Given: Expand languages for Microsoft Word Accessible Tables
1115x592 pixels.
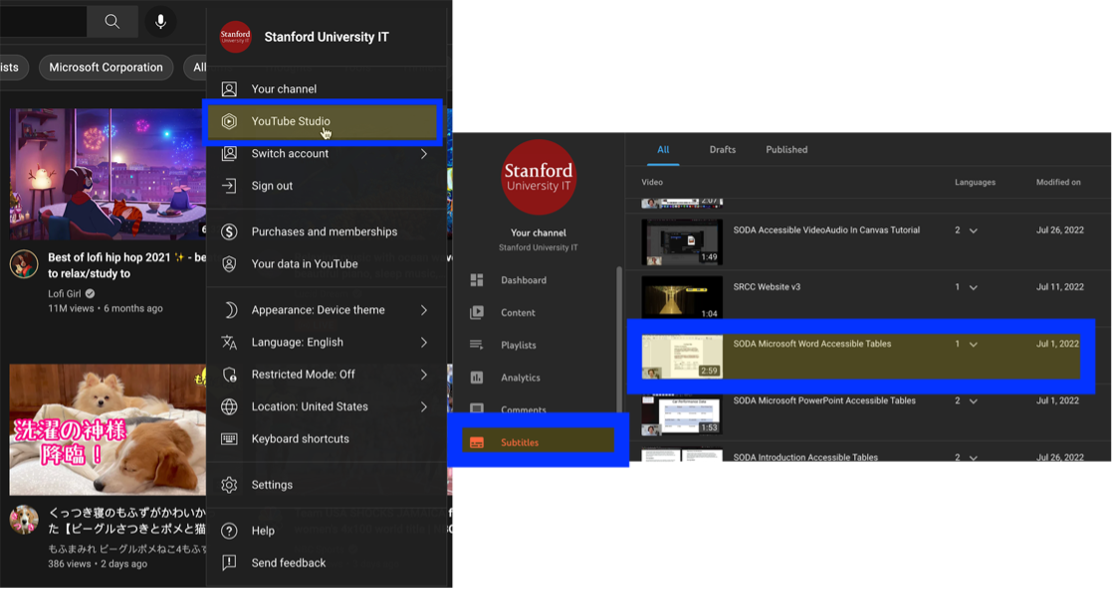Looking at the screenshot, I should click(973, 345).
